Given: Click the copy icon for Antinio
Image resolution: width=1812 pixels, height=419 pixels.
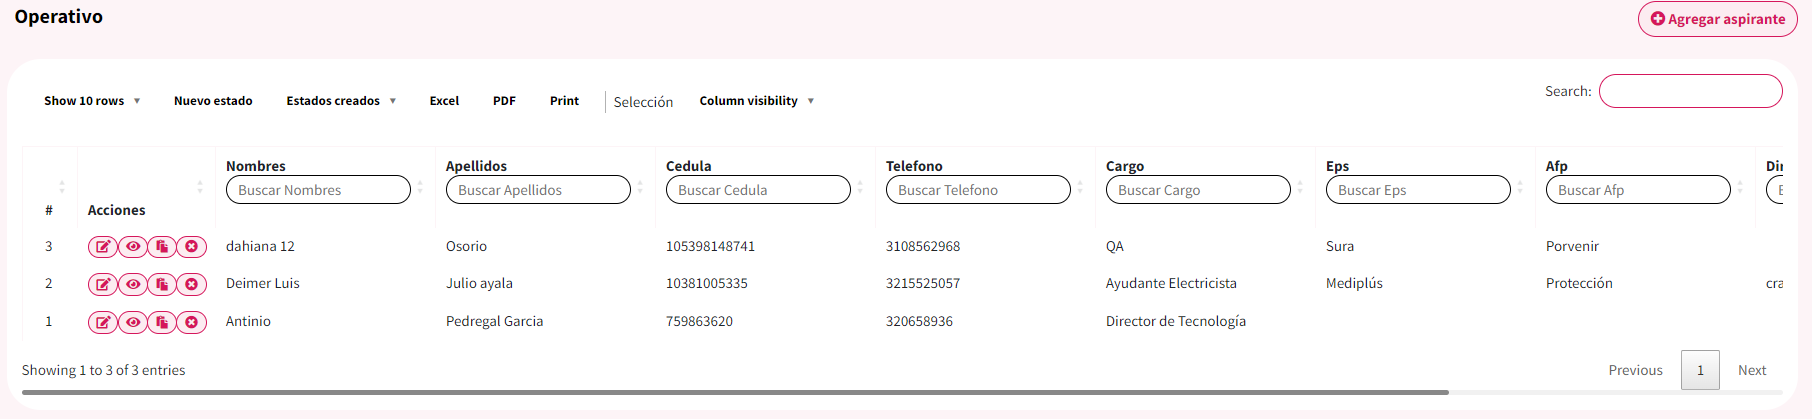Looking at the screenshot, I should (162, 322).
